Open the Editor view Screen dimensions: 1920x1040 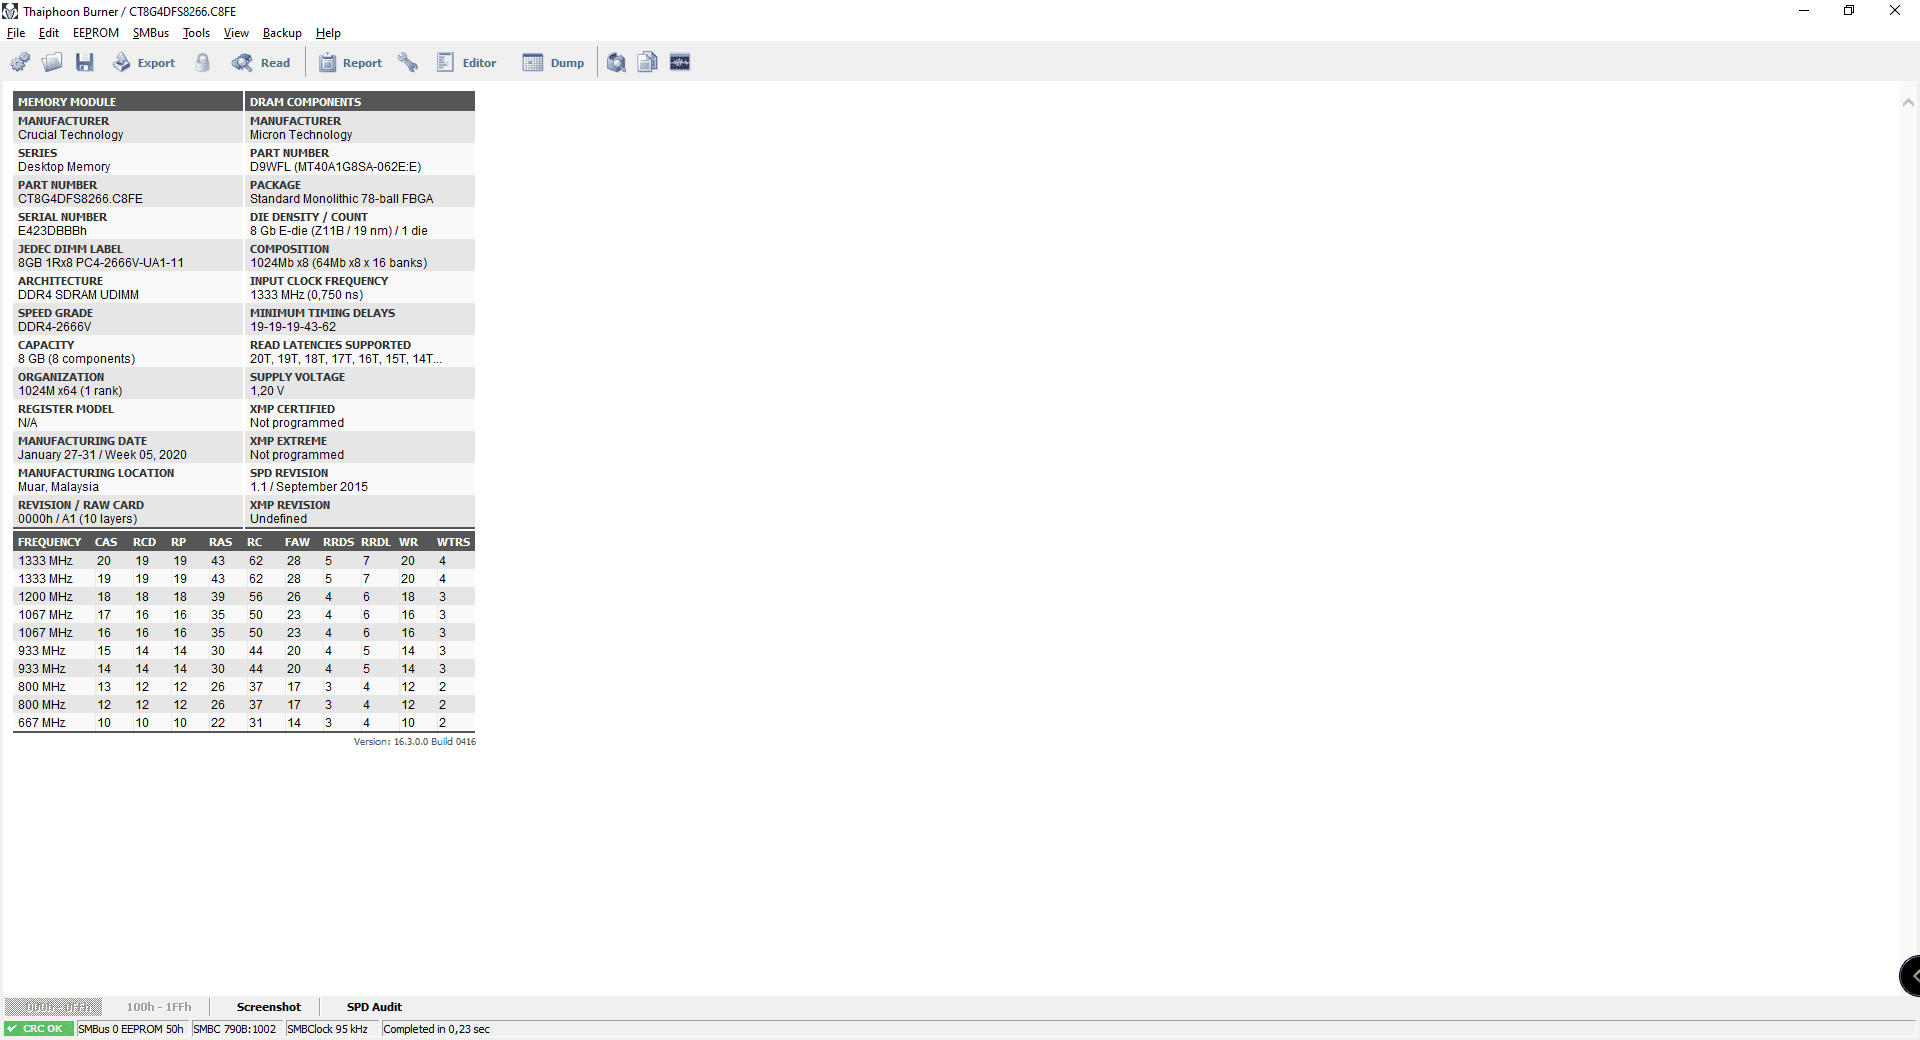click(x=466, y=63)
